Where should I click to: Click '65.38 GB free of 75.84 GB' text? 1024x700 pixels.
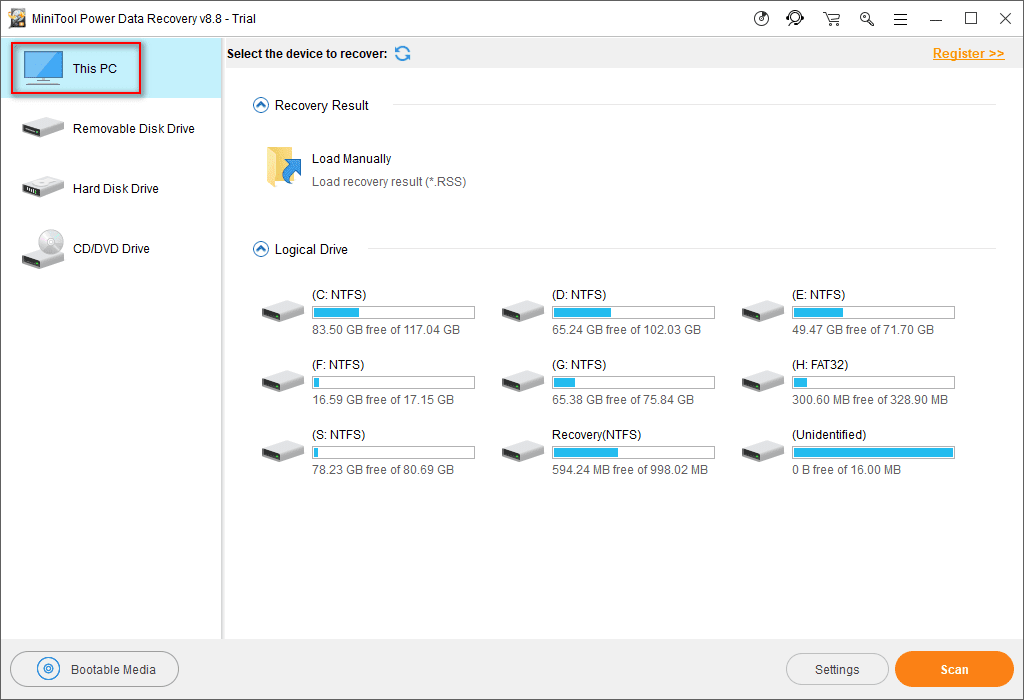pos(623,400)
